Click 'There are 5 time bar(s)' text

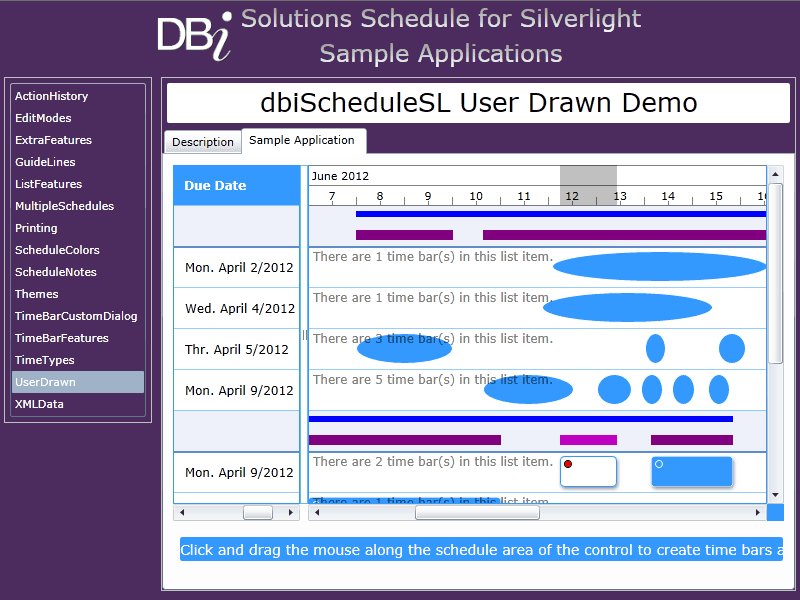[433, 380]
